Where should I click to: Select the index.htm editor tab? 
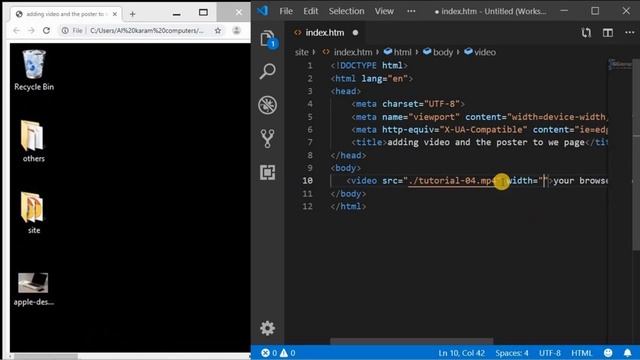pyautogui.click(x=325, y=33)
